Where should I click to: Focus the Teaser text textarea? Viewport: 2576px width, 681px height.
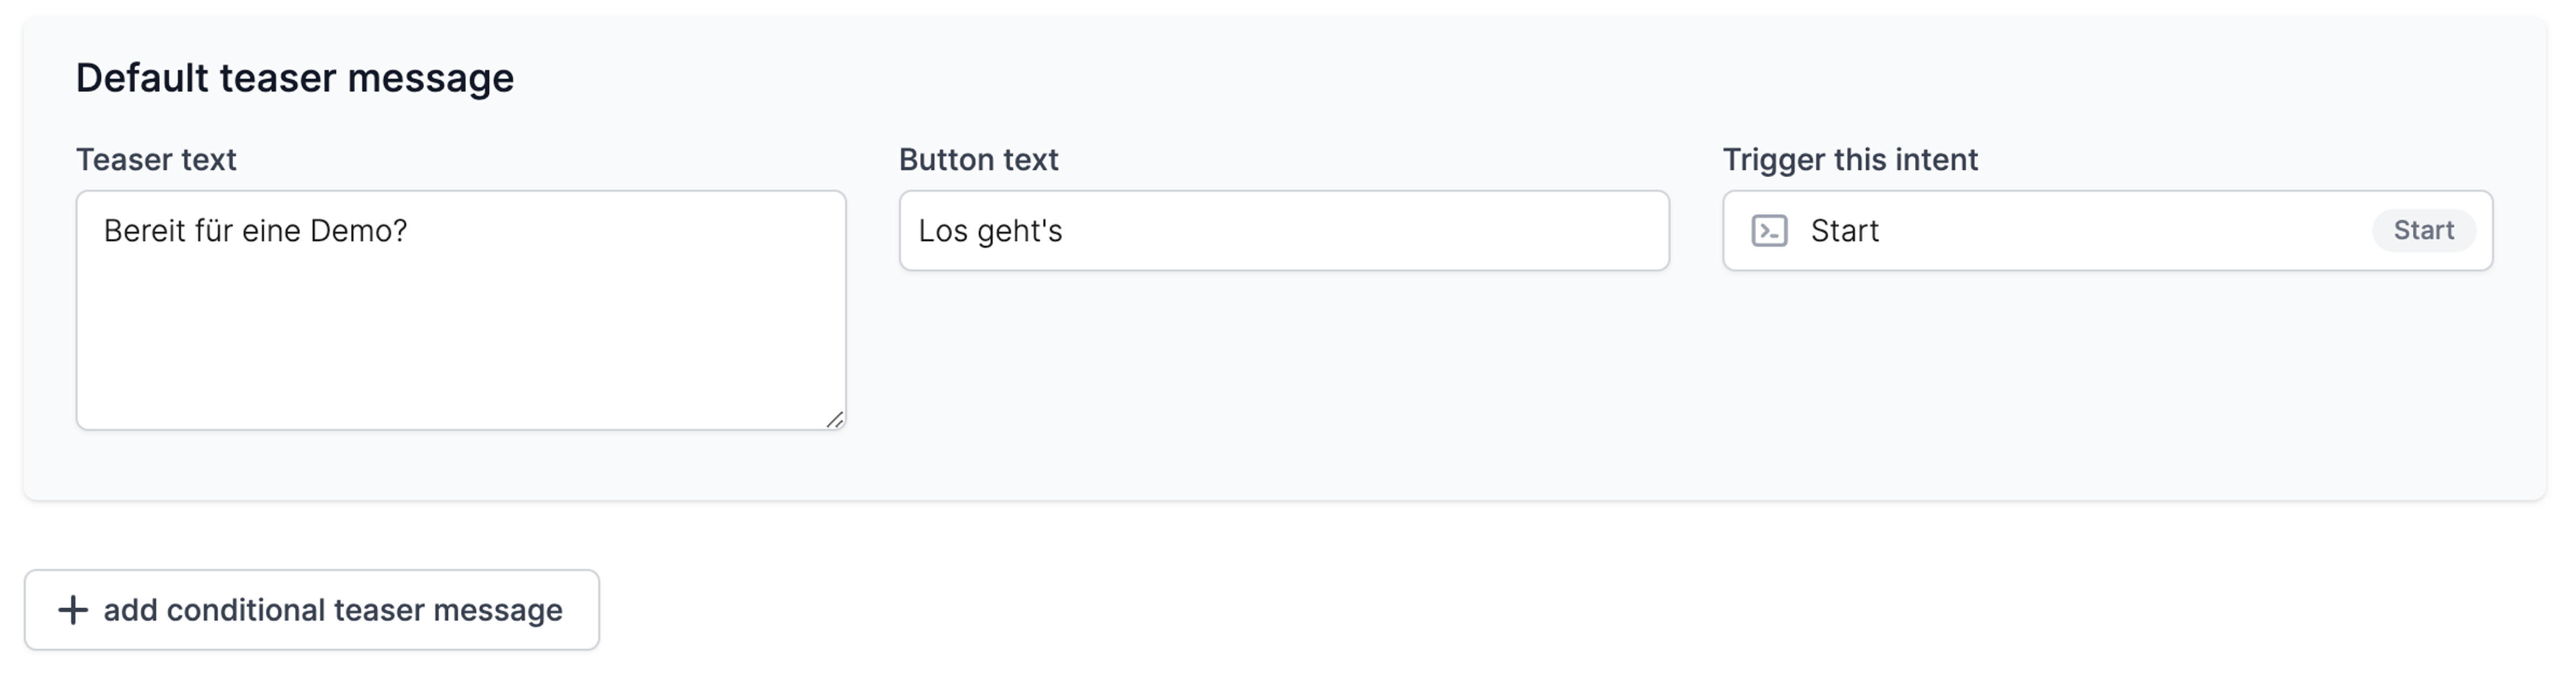(461, 310)
